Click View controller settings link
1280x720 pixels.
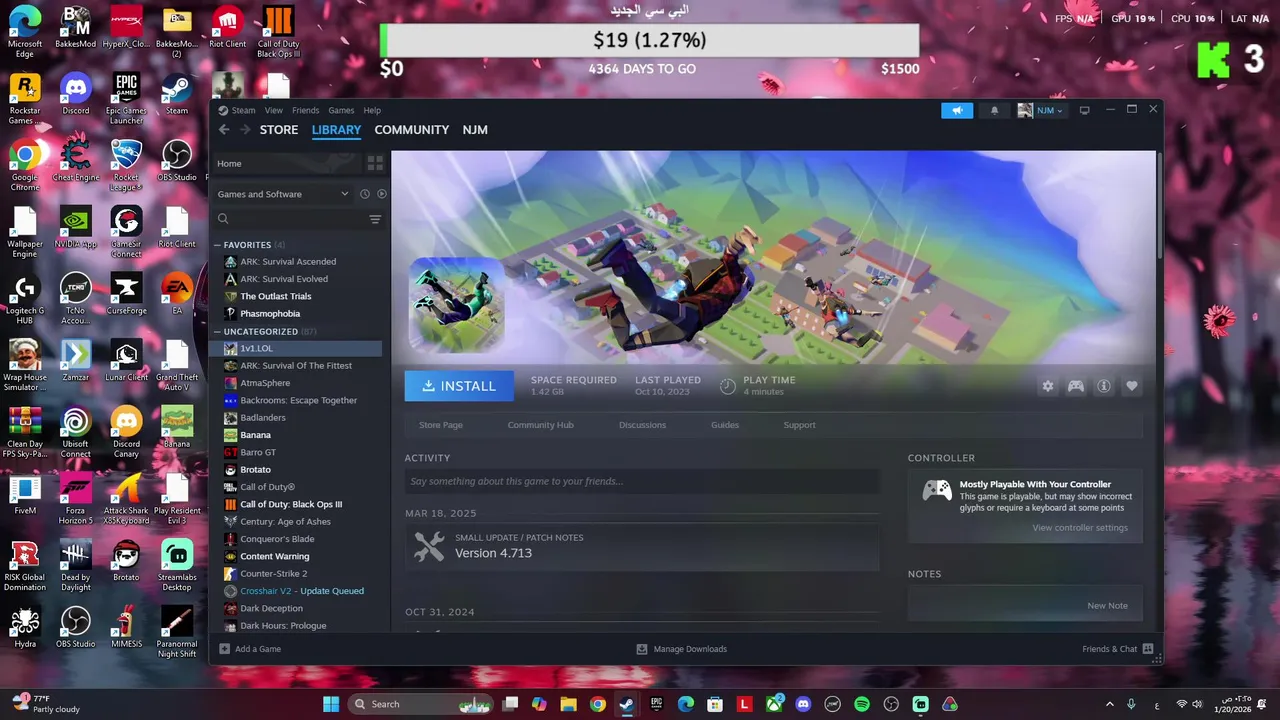pyautogui.click(x=1080, y=528)
